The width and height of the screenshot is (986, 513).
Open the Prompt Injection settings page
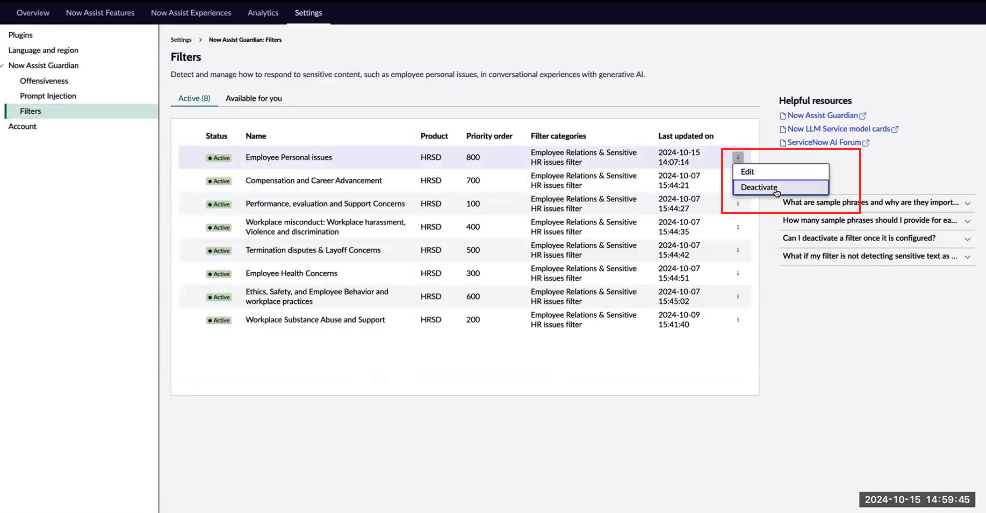tap(48, 96)
